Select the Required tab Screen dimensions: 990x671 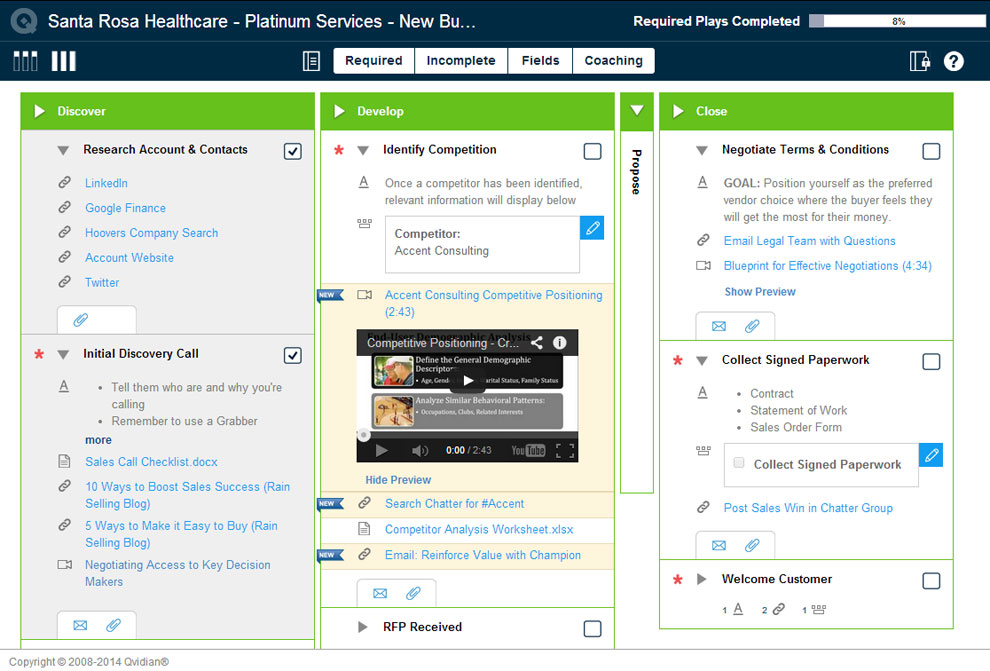[x=374, y=61]
